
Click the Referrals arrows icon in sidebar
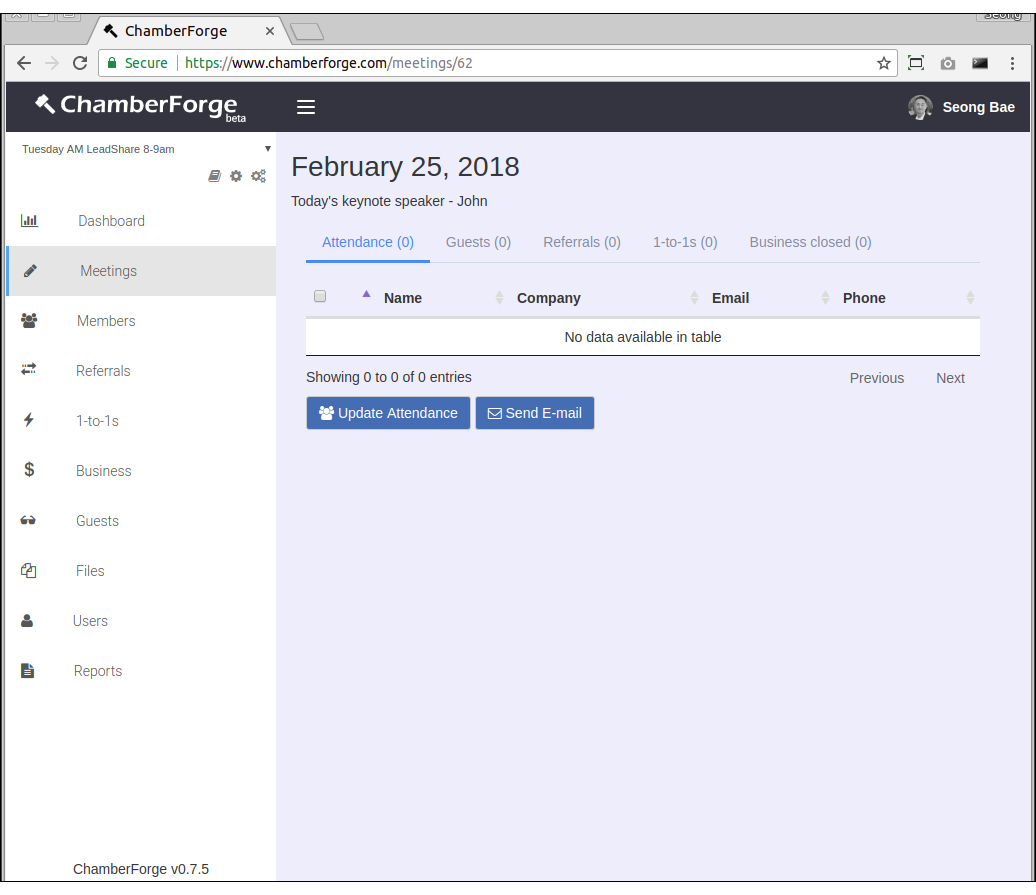(29, 370)
